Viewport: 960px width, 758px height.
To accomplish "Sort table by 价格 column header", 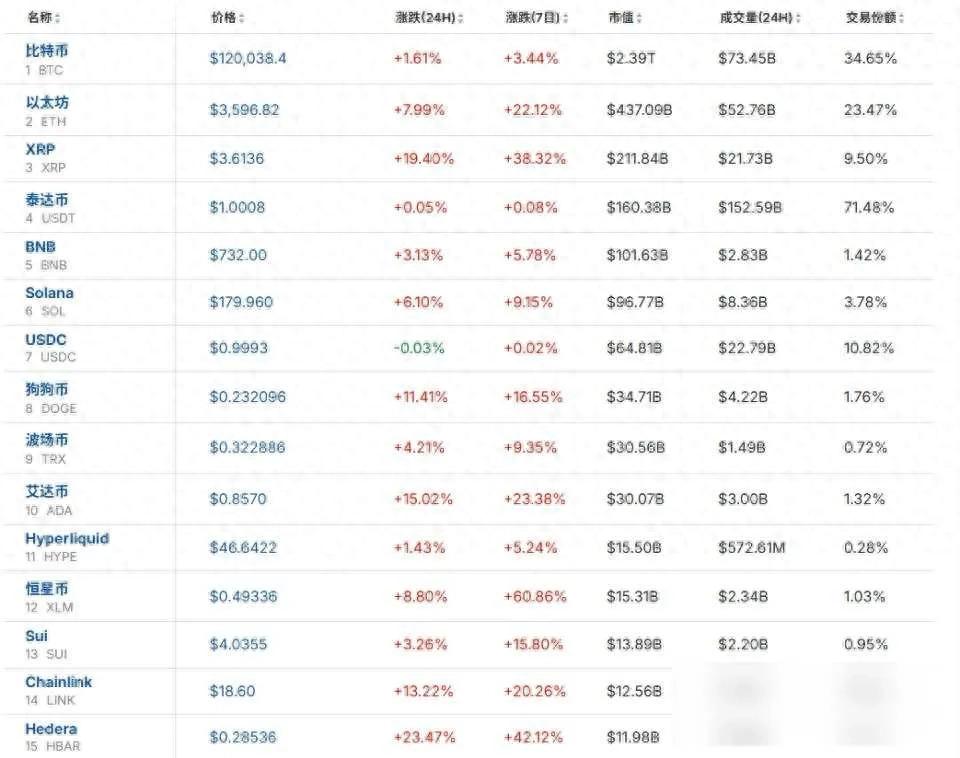I will [x=227, y=18].
